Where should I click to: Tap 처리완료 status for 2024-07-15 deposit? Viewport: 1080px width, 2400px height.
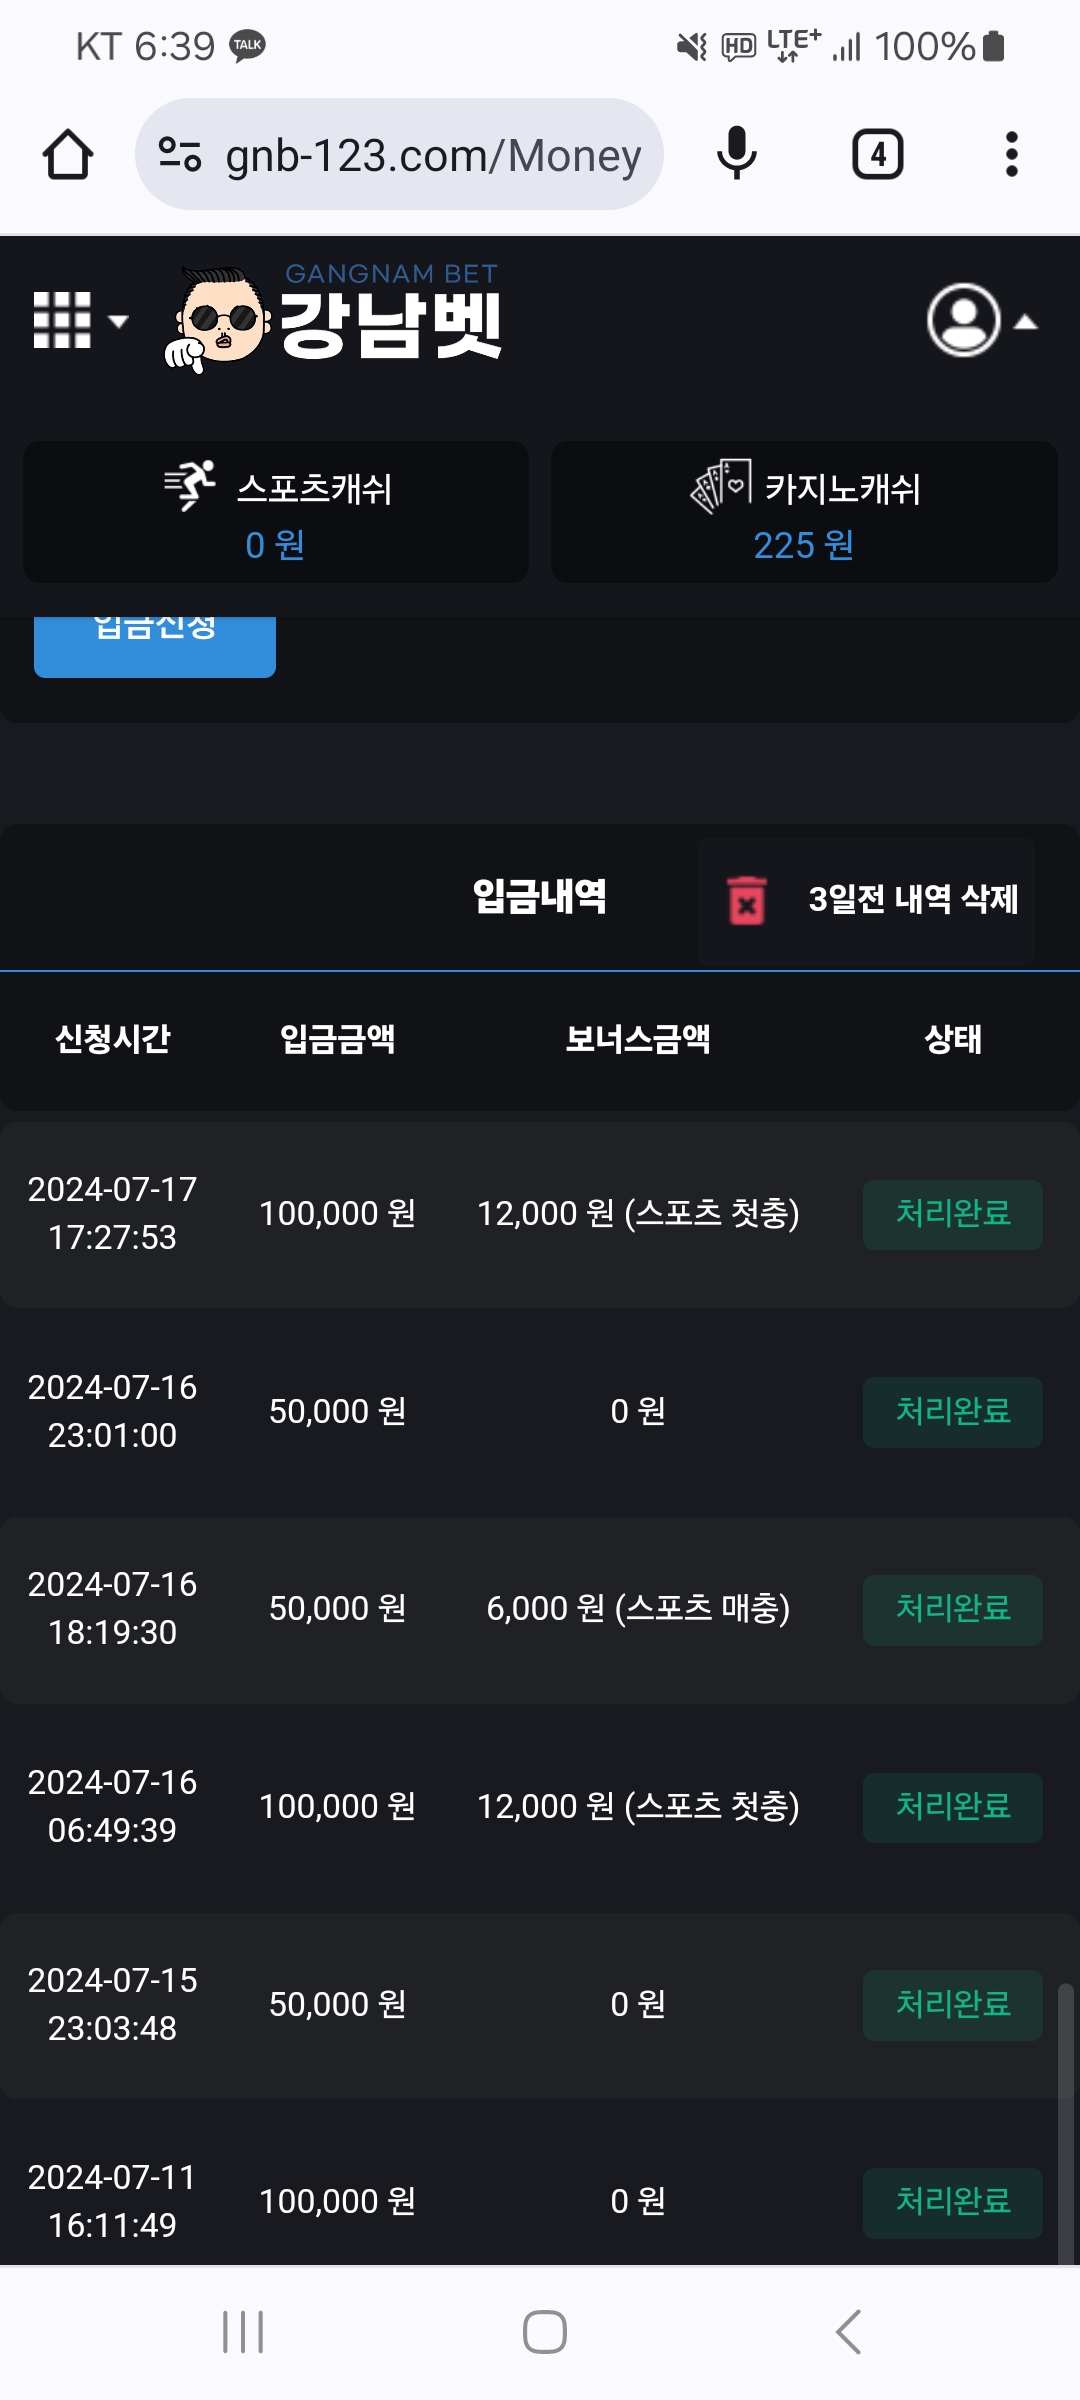tap(952, 2005)
